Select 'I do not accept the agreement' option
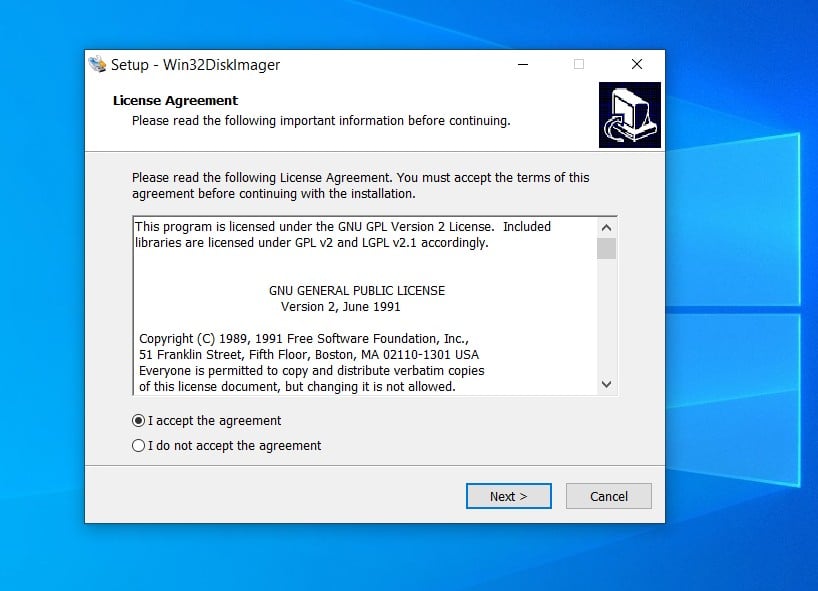818x591 pixels. pyautogui.click(x=138, y=445)
